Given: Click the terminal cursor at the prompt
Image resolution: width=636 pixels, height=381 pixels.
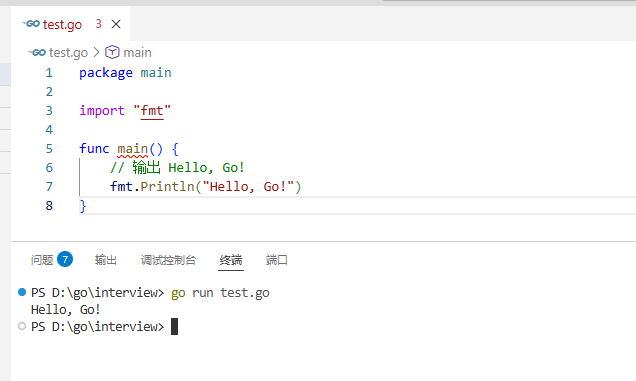Looking at the screenshot, I should (174, 326).
